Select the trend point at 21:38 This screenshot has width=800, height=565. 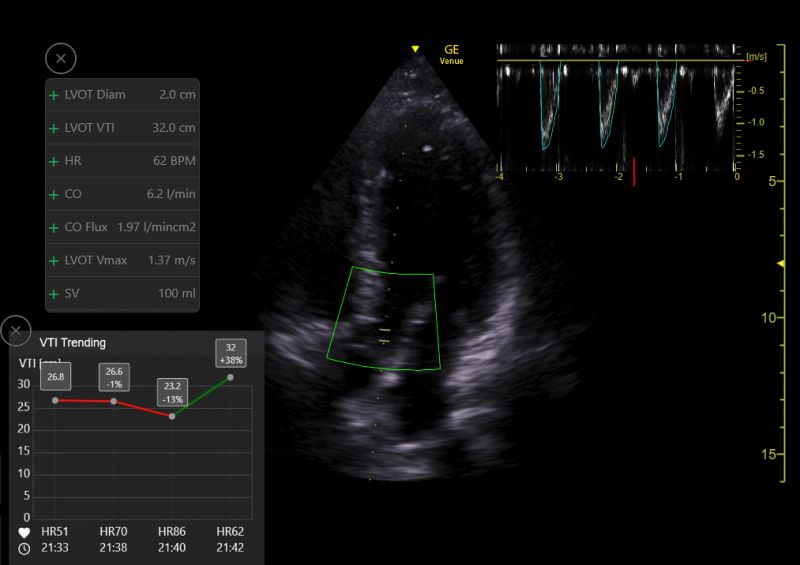[x=114, y=402]
